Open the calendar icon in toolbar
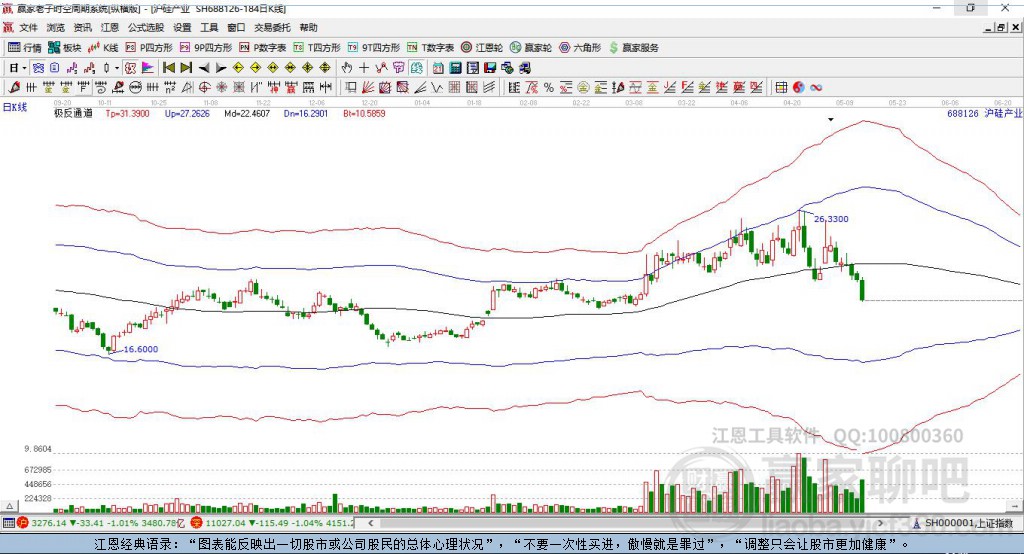The height and width of the screenshot is (554, 1024). click(438, 68)
